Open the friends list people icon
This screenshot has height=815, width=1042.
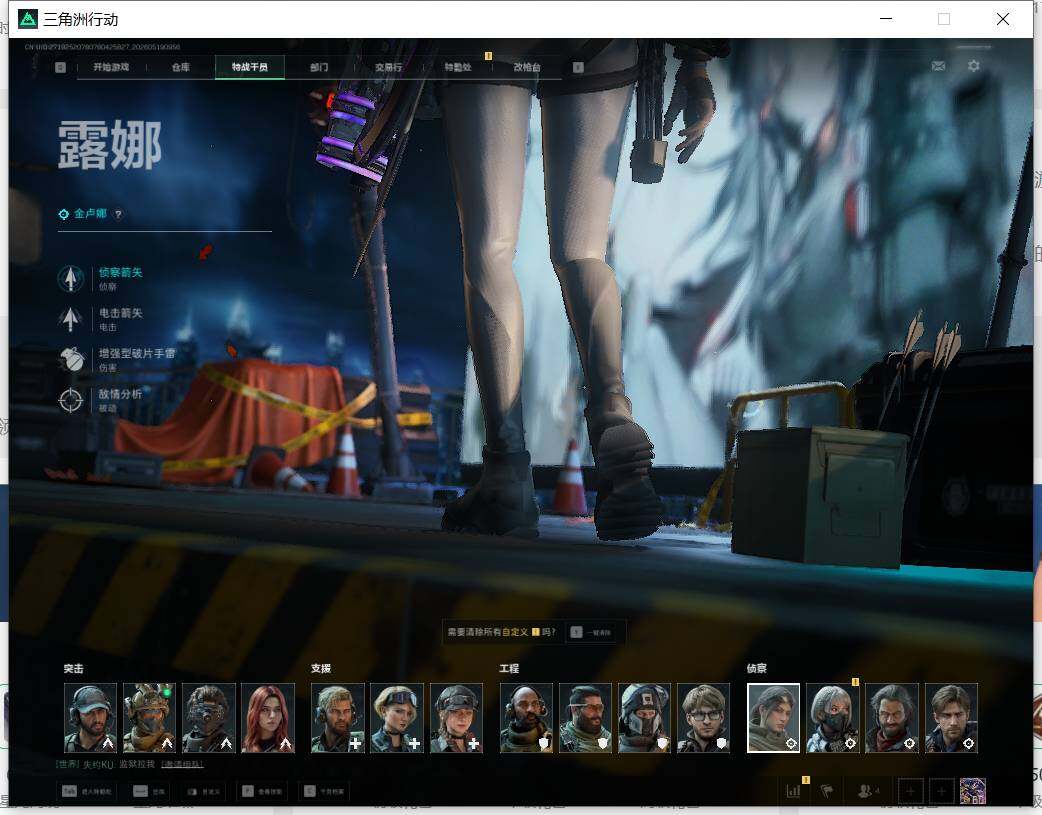click(x=867, y=791)
